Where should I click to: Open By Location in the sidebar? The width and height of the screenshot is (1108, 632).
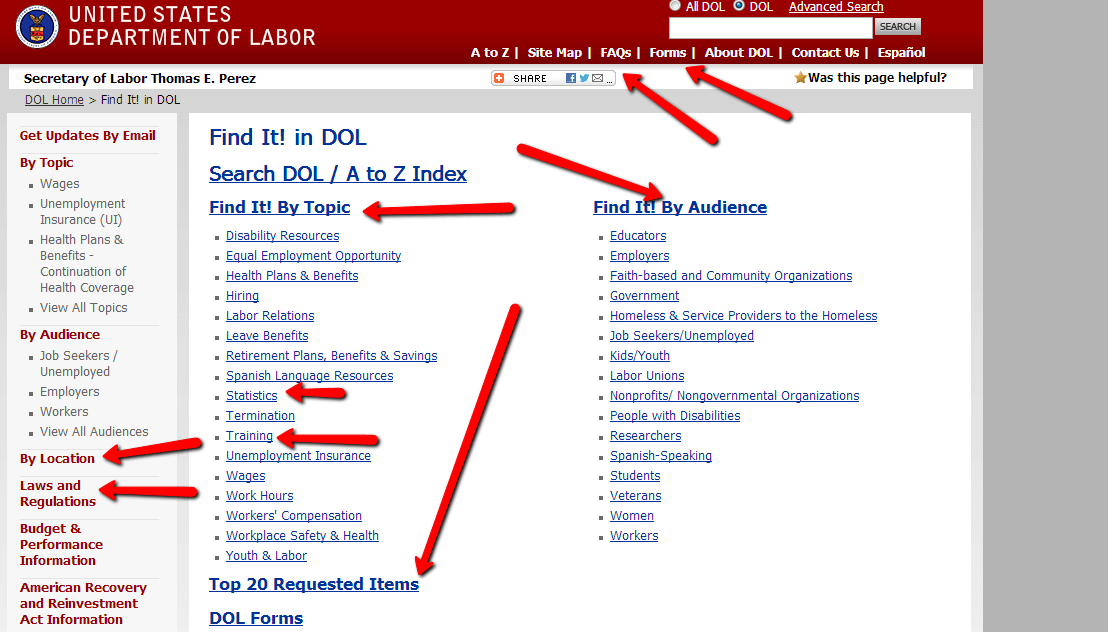[x=57, y=459]
